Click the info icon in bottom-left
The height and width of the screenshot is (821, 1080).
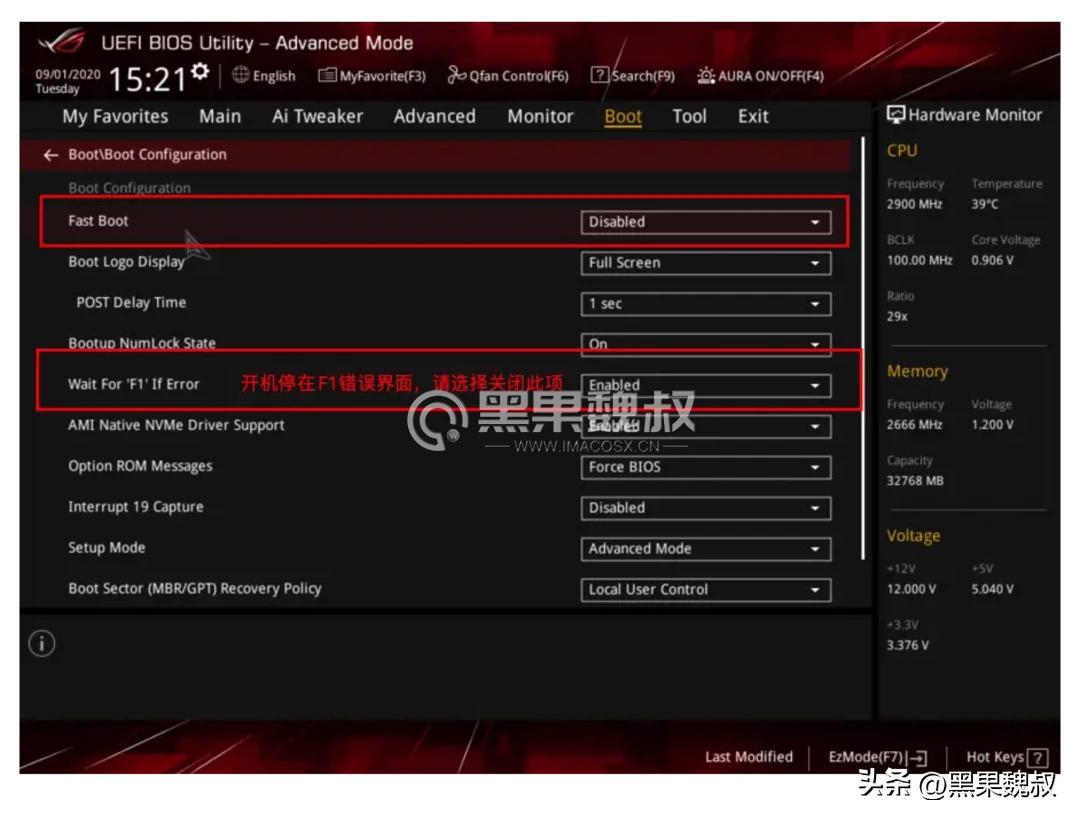[x=41, y=645]
